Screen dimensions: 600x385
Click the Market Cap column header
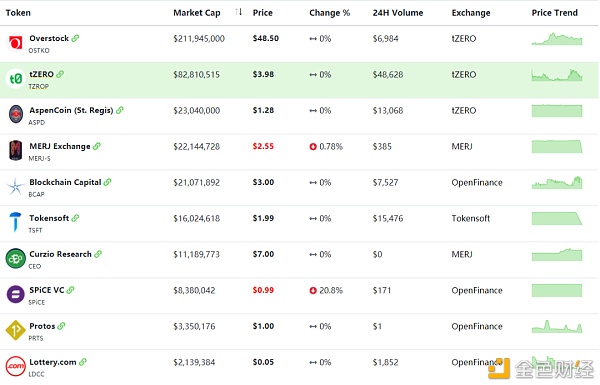(197, 13)
